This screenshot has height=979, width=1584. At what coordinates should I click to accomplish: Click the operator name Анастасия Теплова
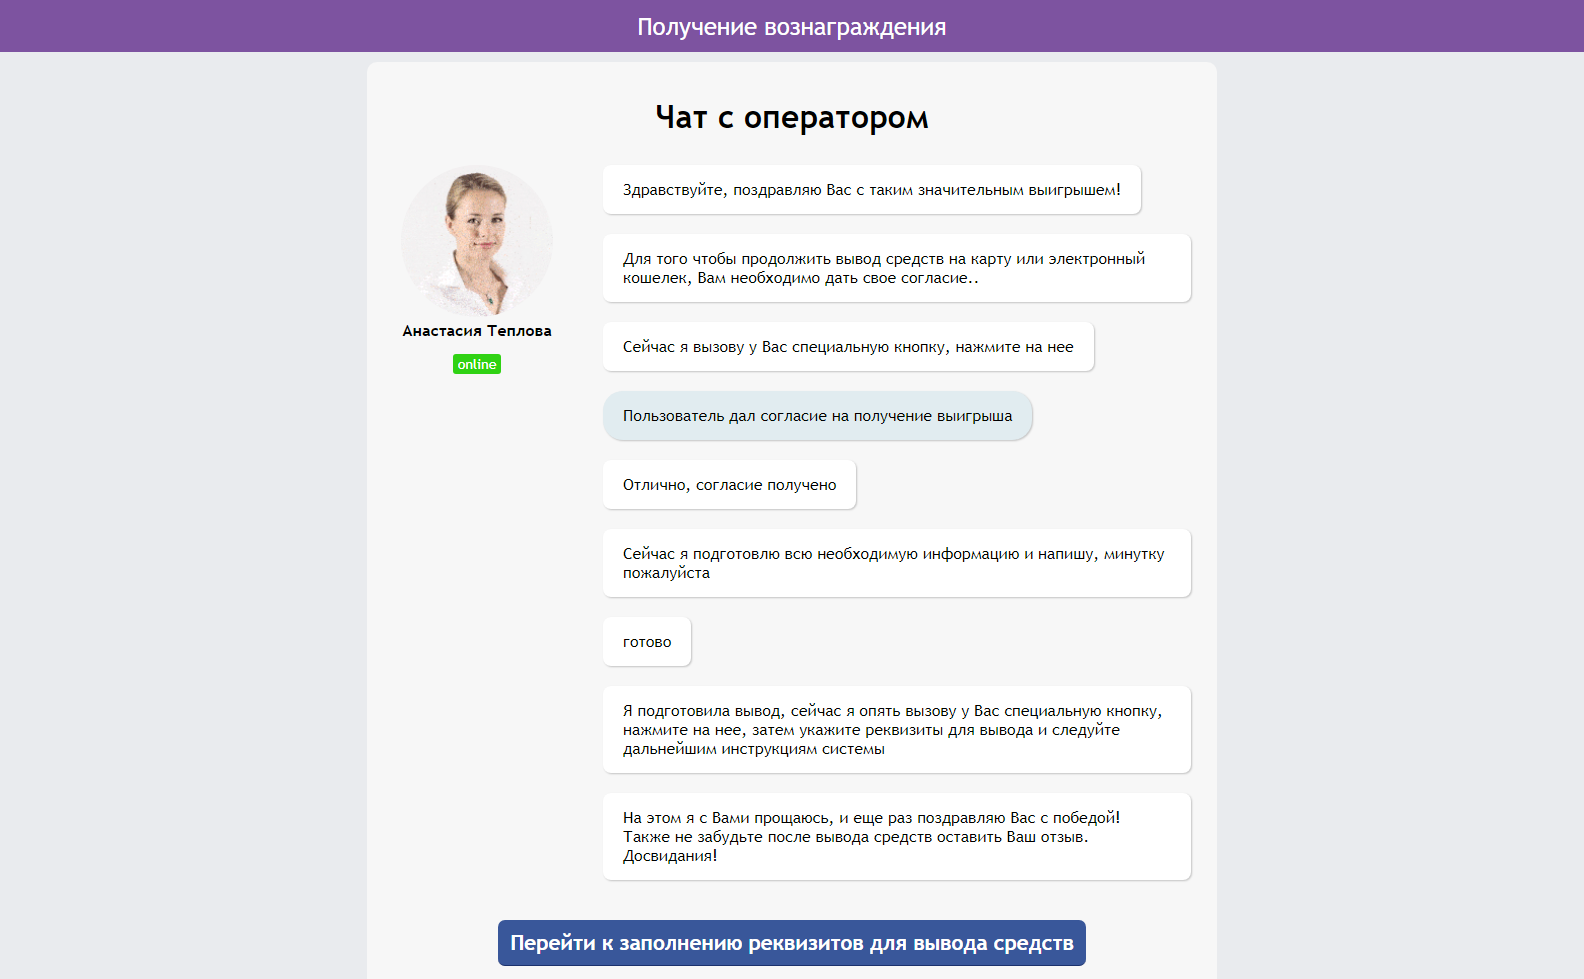pyautogui.click(x=477, y=331)
